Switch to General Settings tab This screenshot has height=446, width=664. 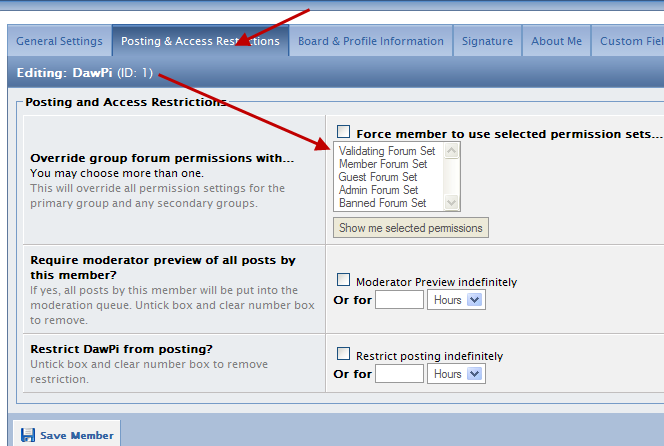click(59, 41)
